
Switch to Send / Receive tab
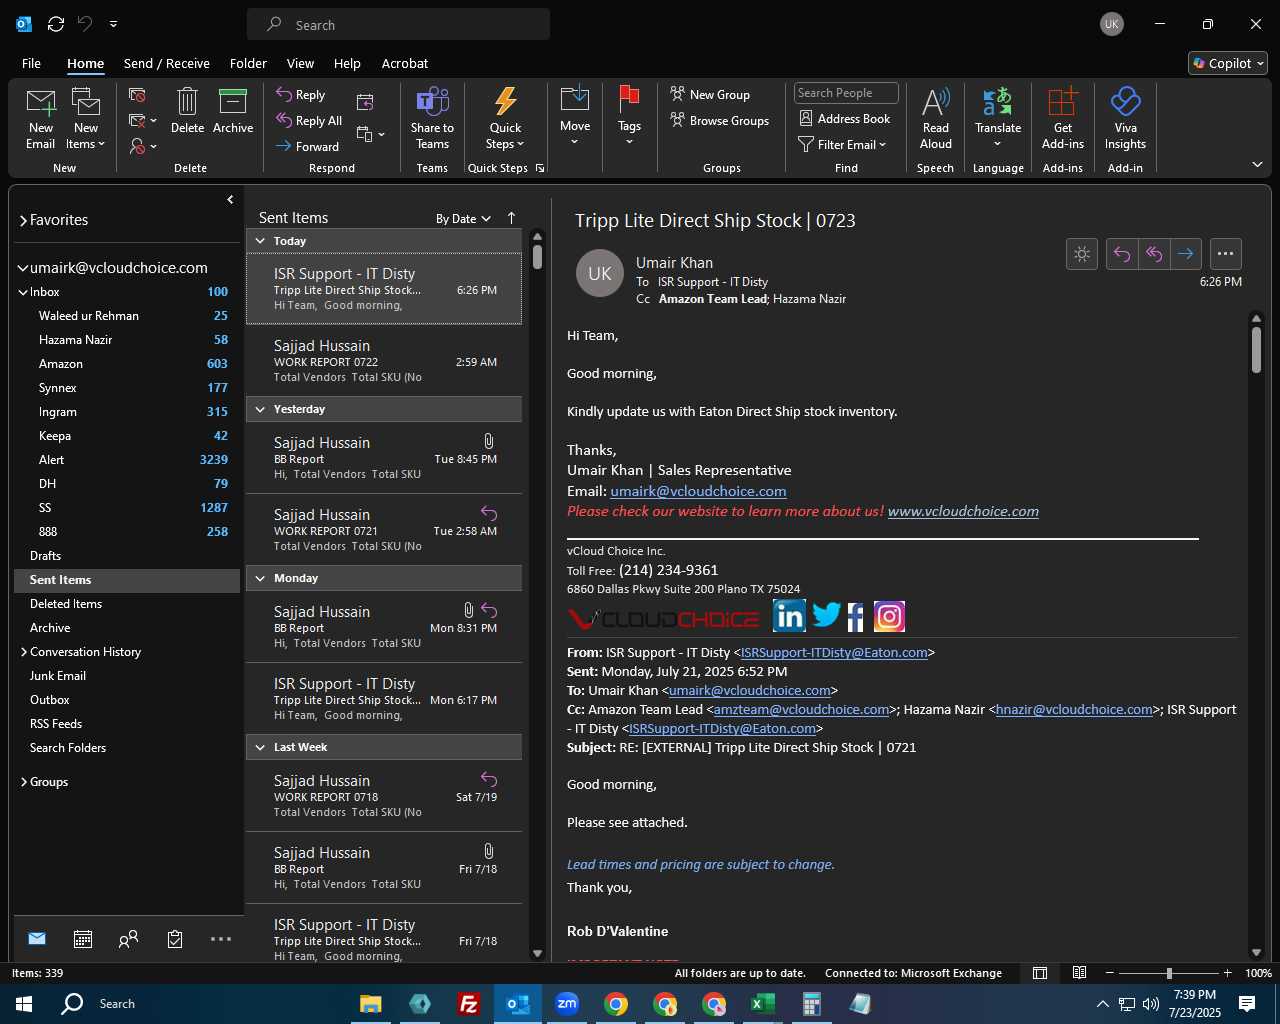pos(167,63)
